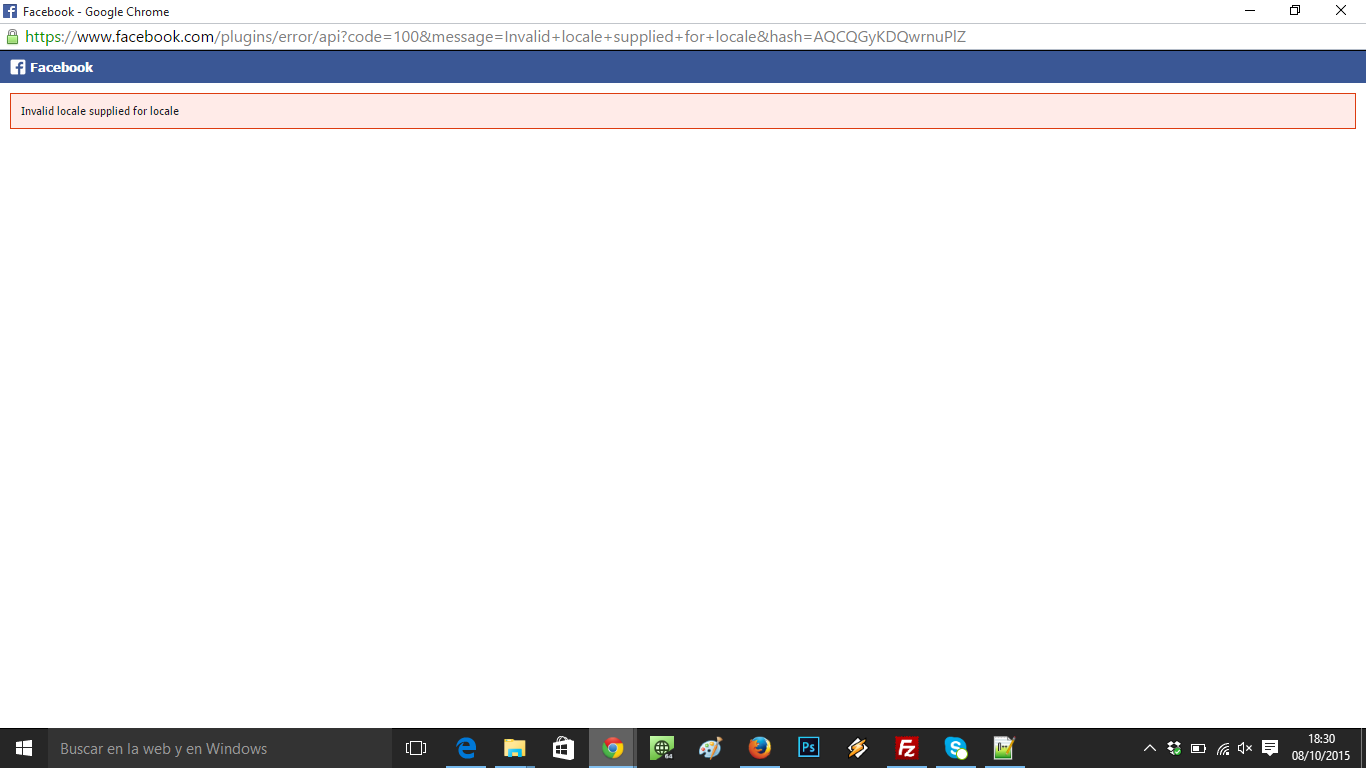Open the Action Center notifications

(x=1270, y=748)
